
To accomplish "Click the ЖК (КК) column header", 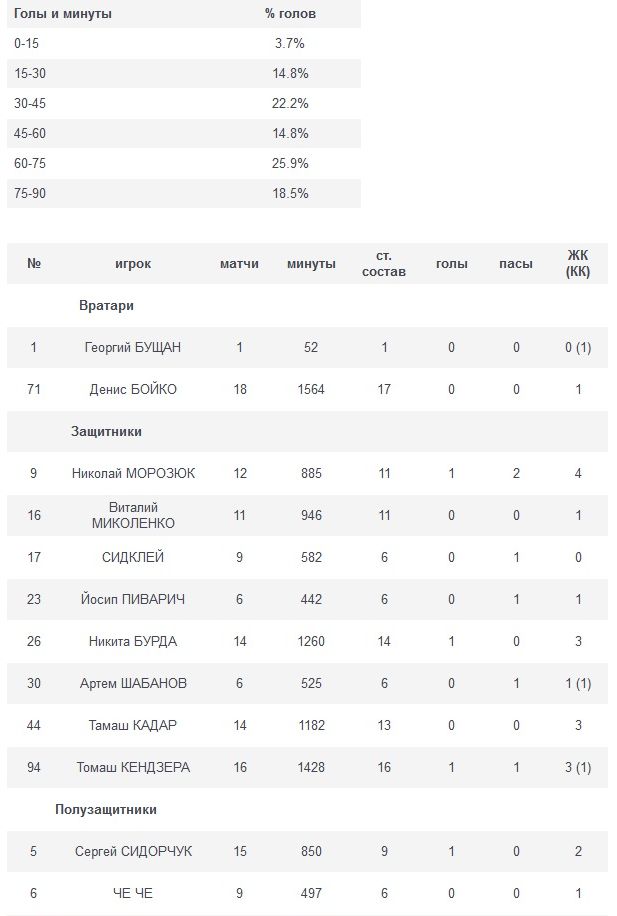I will point(578,264).
